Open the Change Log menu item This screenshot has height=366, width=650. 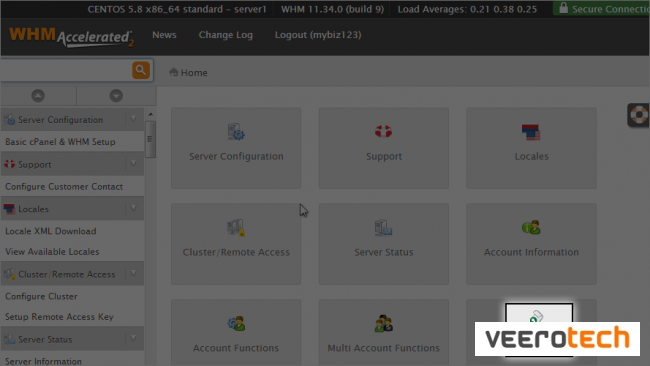[226, 35]
